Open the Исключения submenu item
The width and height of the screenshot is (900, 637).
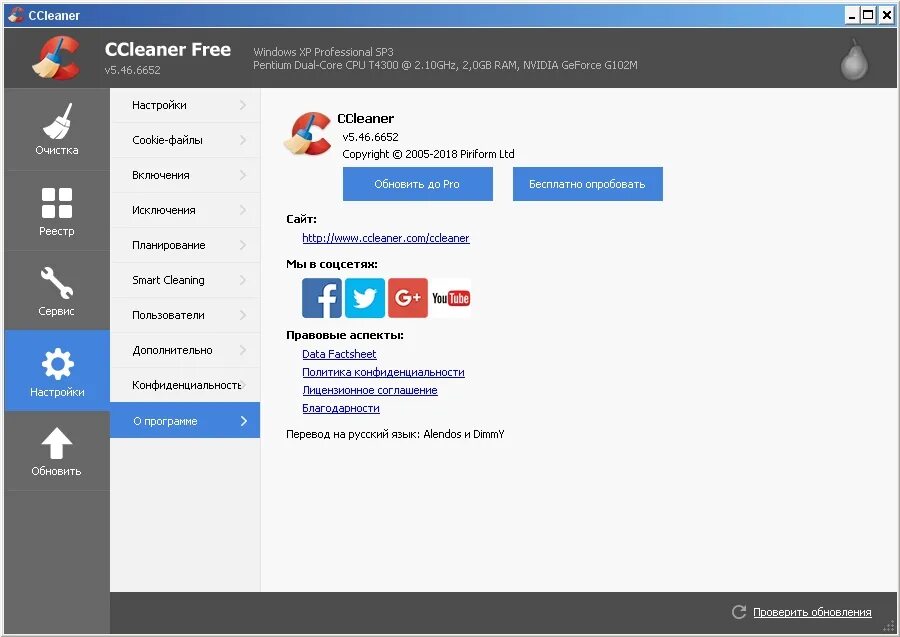pyautogui.click(x=185, y=210)
